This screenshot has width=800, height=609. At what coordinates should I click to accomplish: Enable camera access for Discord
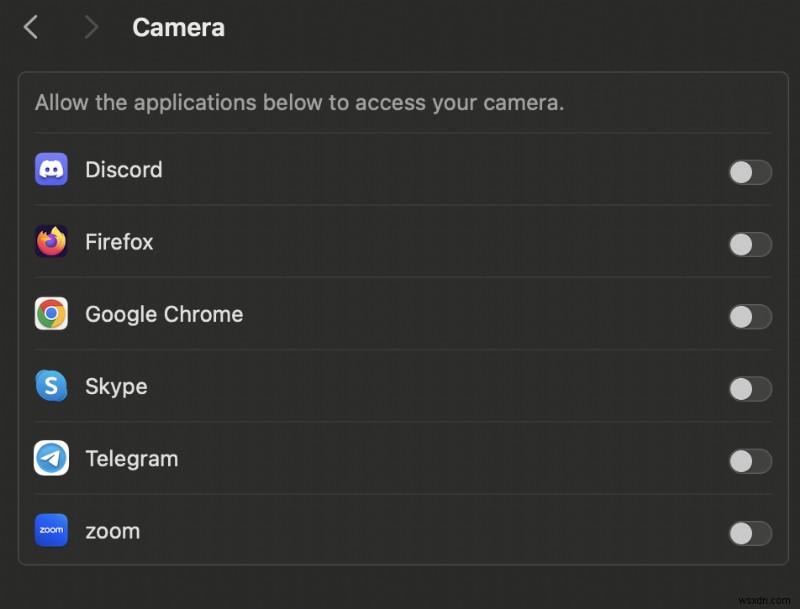pyautogui.click(x=749, y=172)
